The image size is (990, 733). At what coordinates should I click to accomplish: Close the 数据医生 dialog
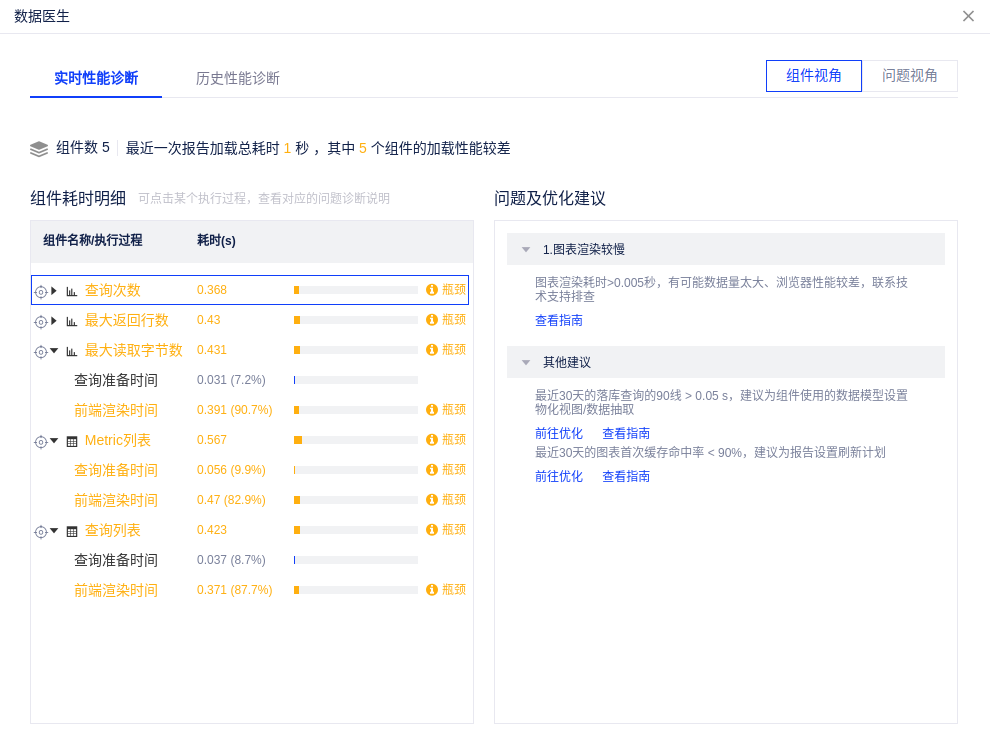(x=968, y=16)
